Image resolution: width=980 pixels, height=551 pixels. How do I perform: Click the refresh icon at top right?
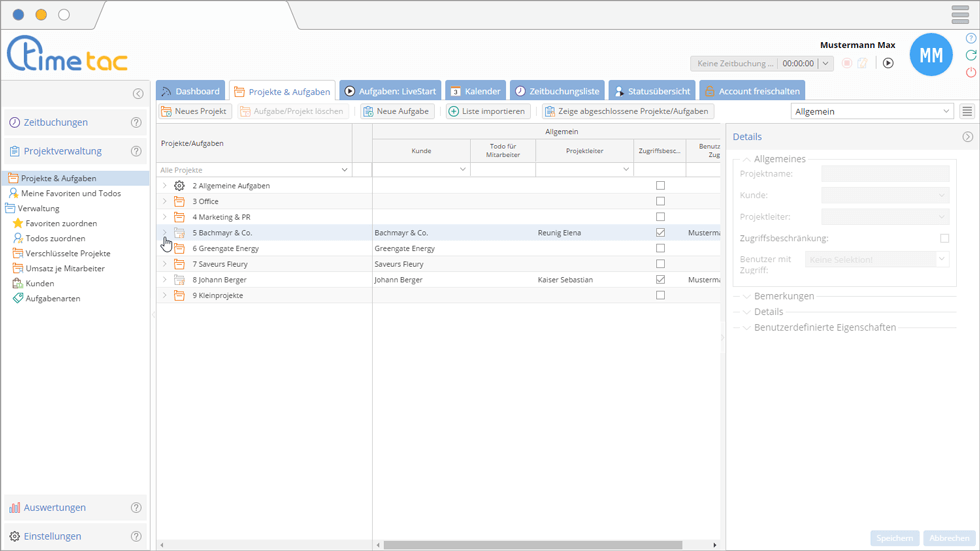971,56
